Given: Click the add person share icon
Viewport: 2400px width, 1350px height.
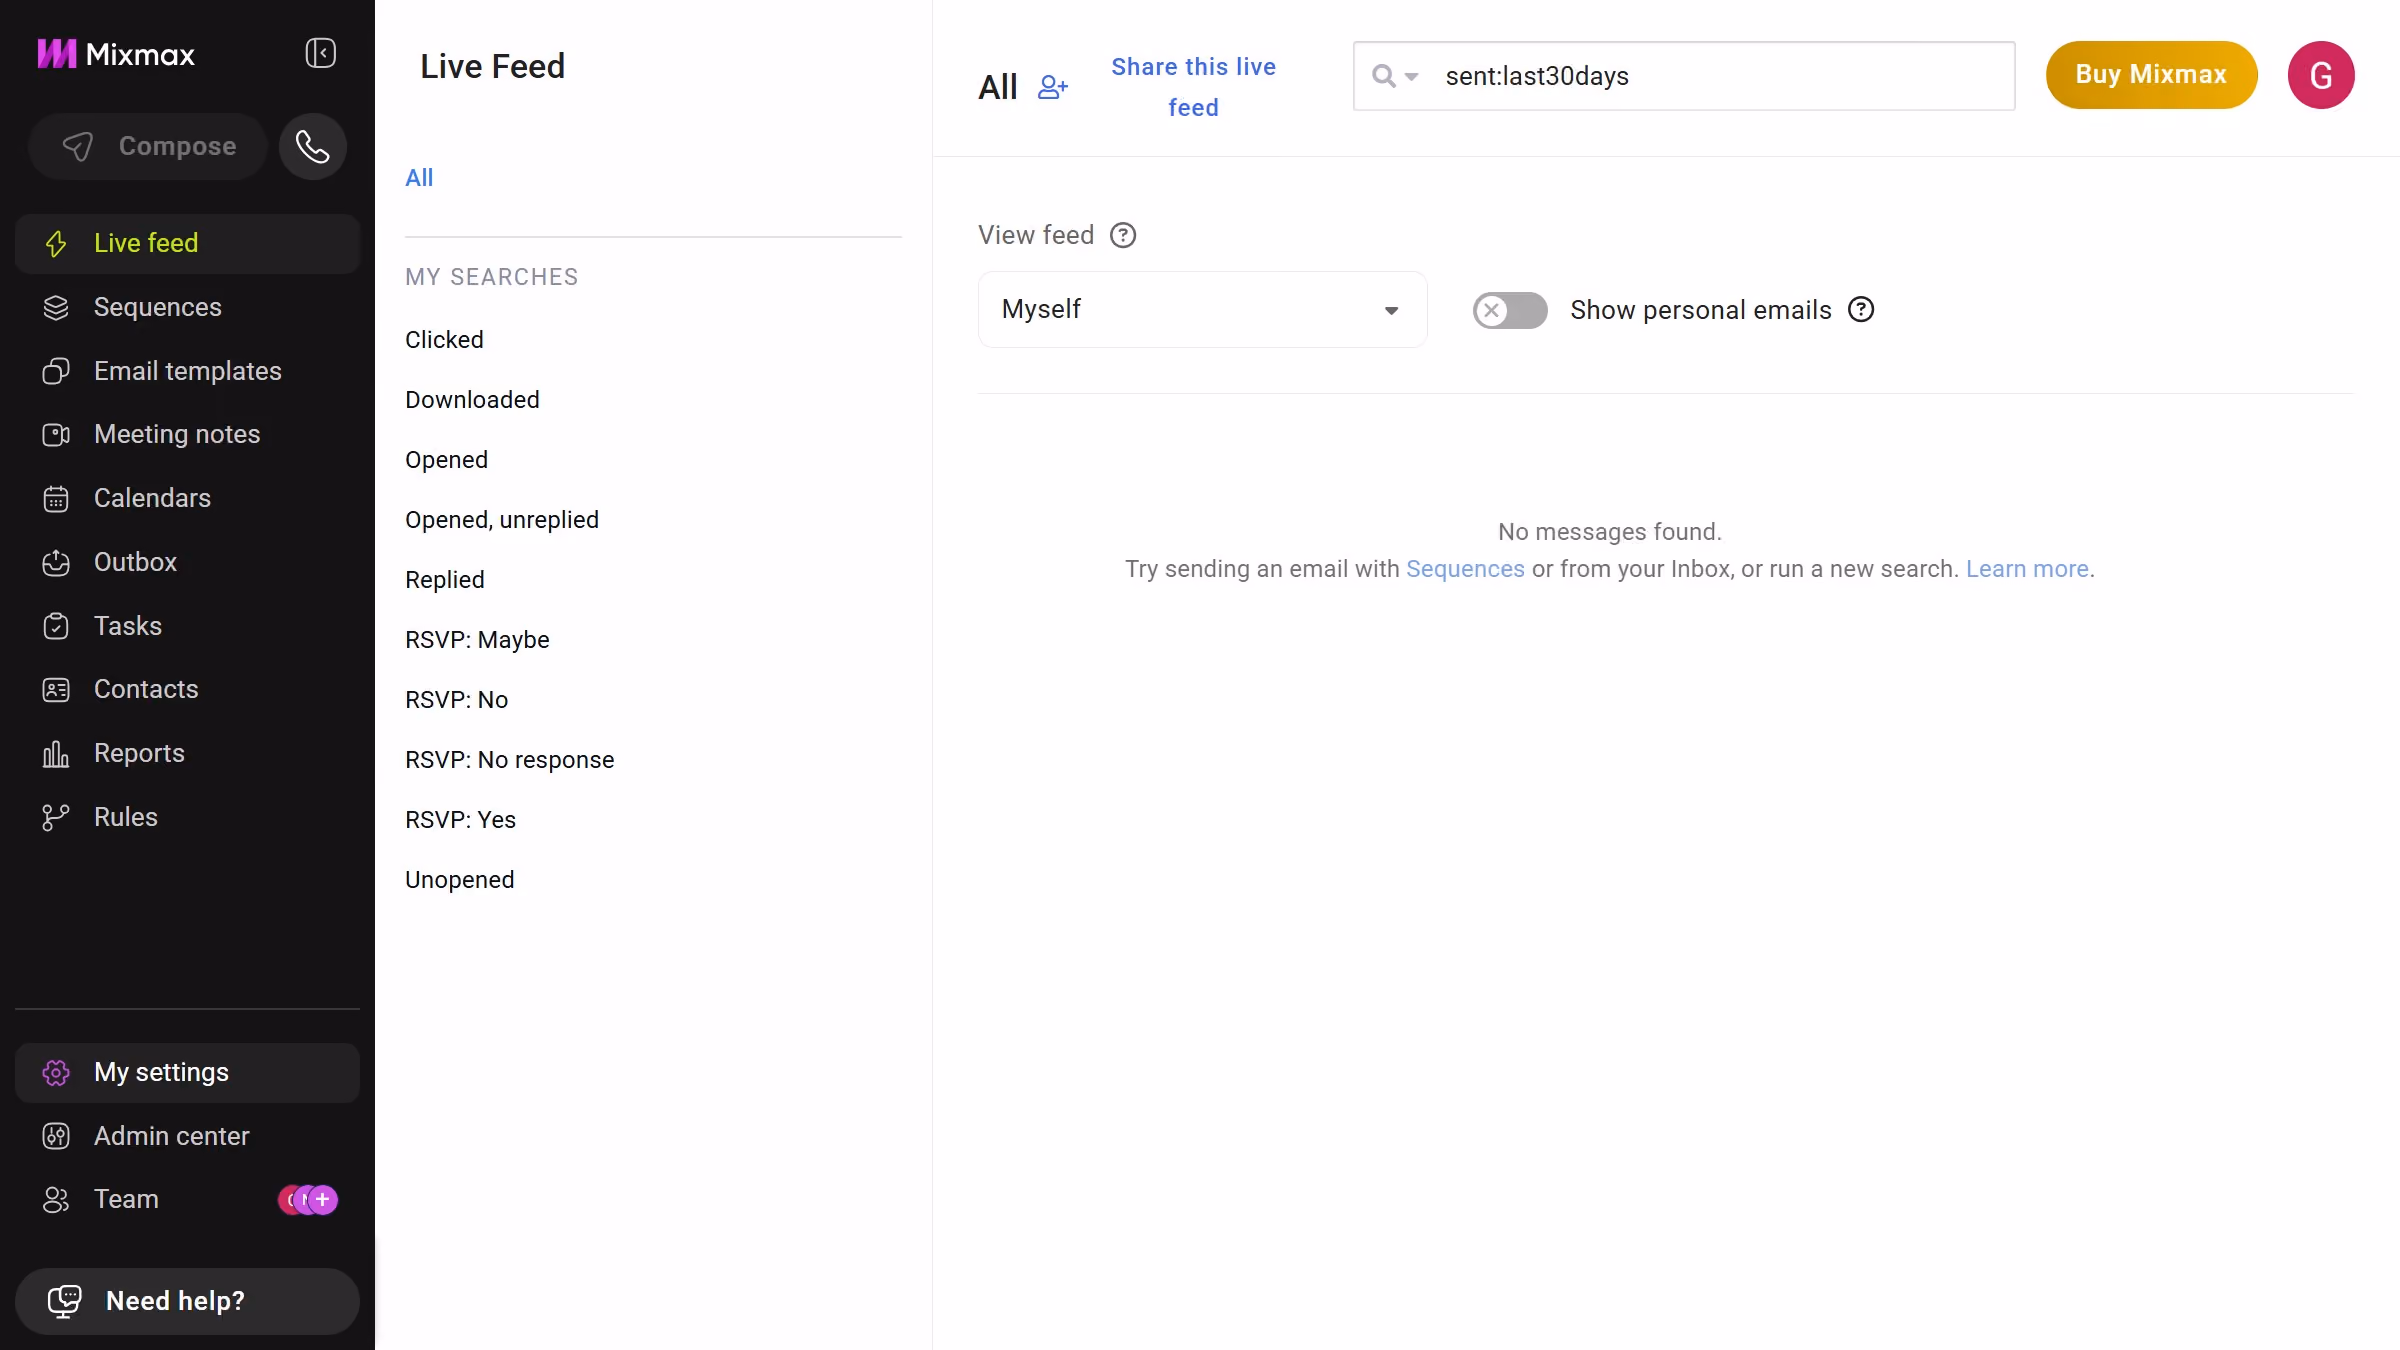Looking at the screenshot, I should click(x=1052, y=88).
